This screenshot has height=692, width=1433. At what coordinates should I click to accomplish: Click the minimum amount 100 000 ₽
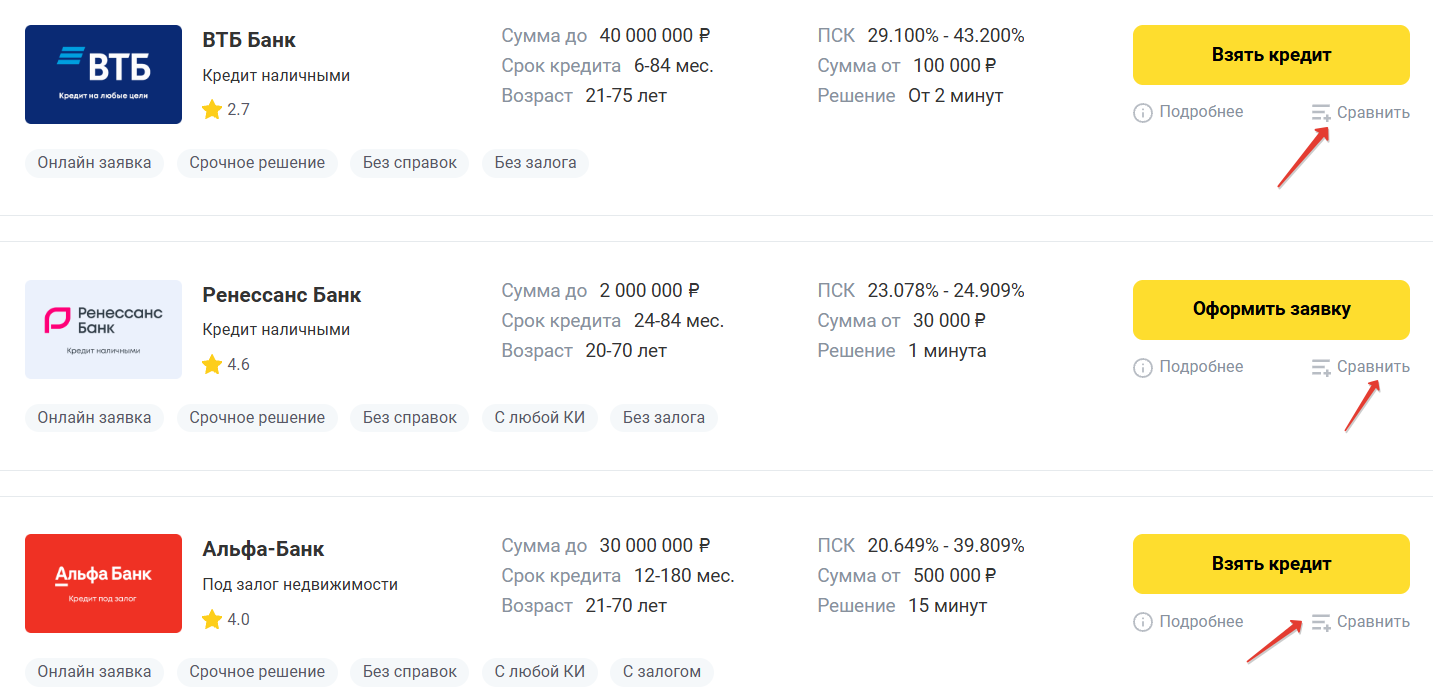[x=955, y=66]
